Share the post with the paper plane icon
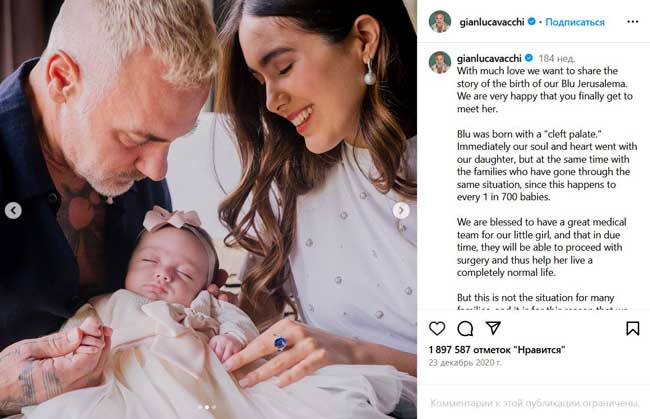The width and height of the screenshot is (650, 419). (493, 328)
